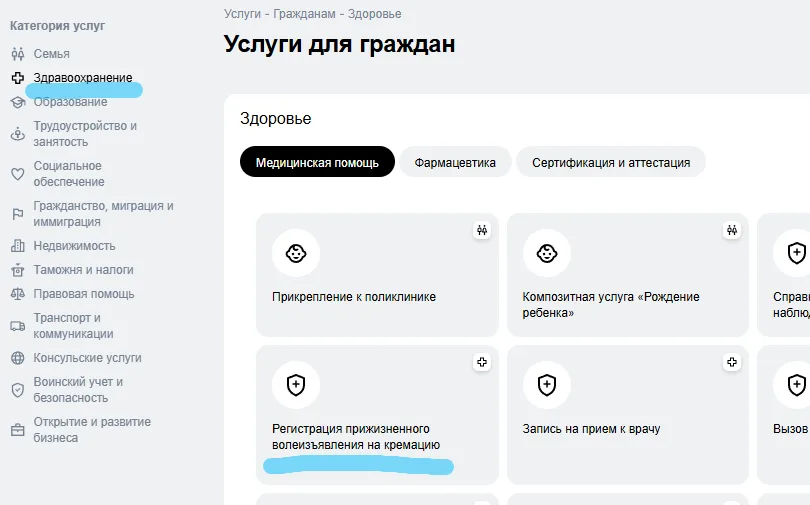The width and height of the screenshot is (810, 505).
Task: Go to the Правовая помощь category
Action: [x=84, y=294]
